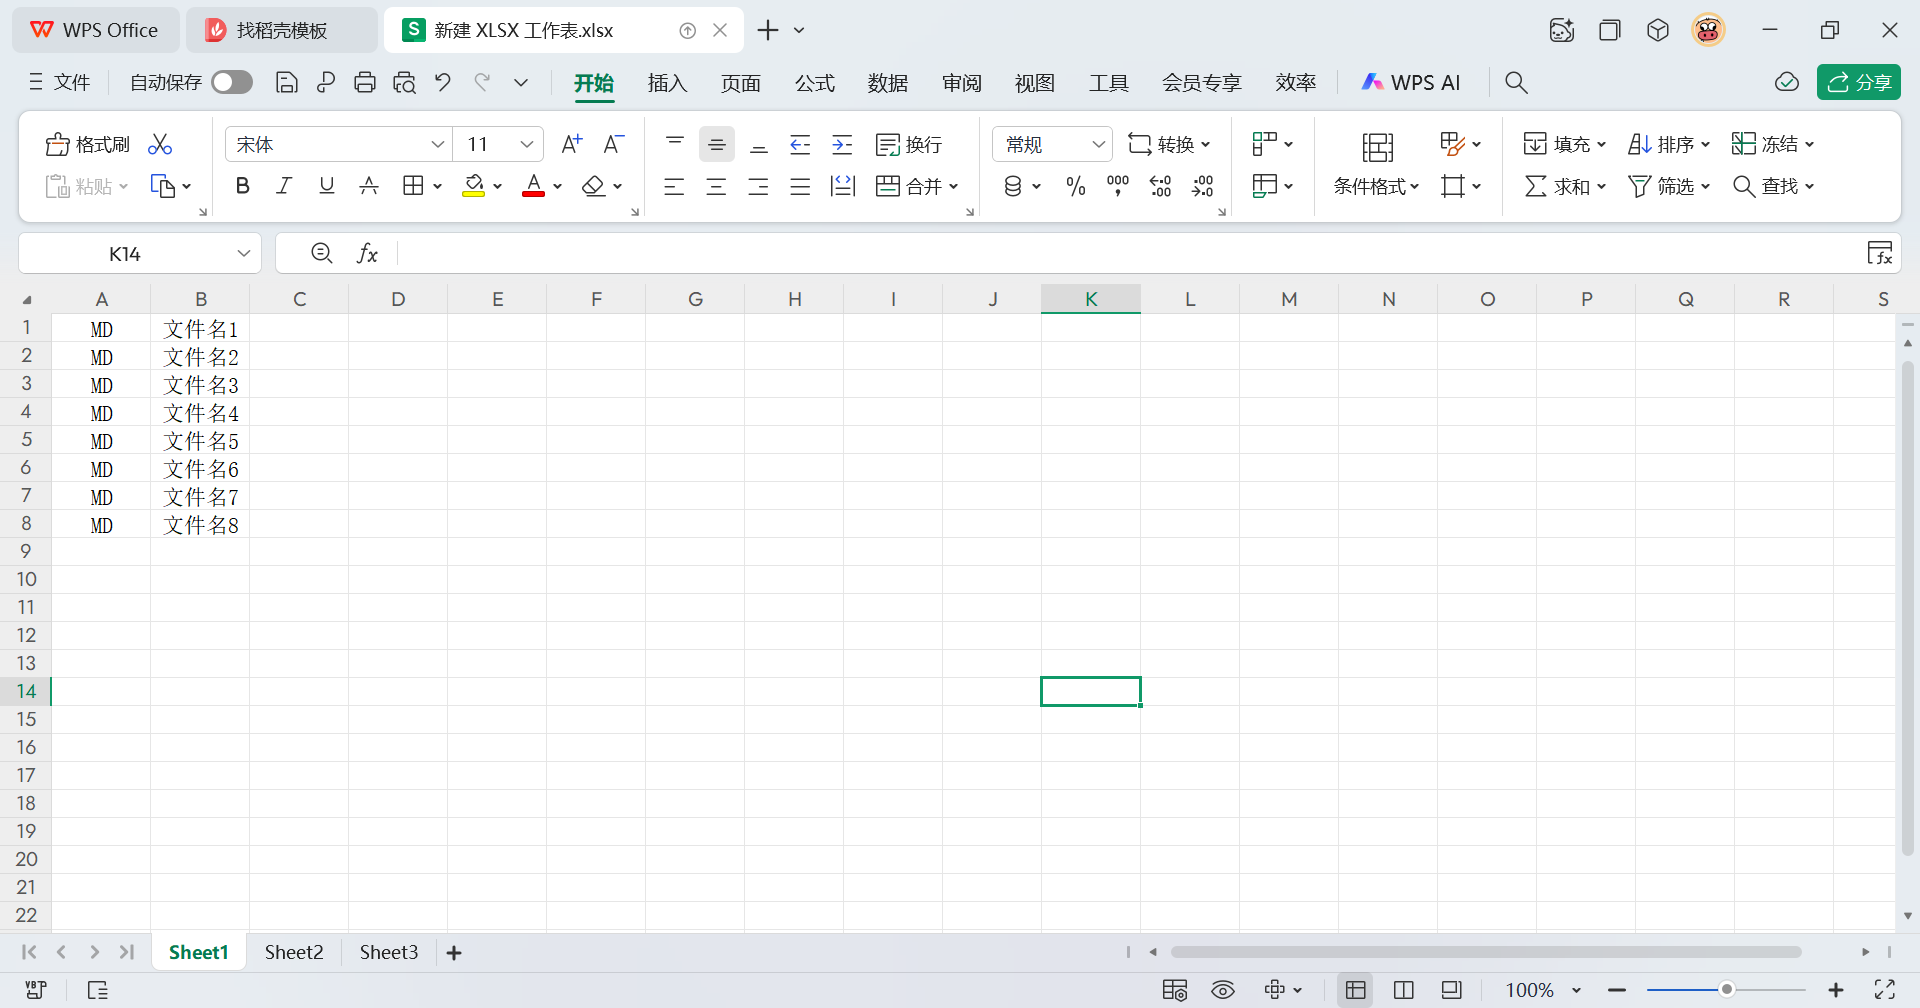Image resolution: width=1920 pixels, height=1008 pixels.
Task: Click the green 分享 share button
Action: pyautogui.click(x=1858, y=83)
